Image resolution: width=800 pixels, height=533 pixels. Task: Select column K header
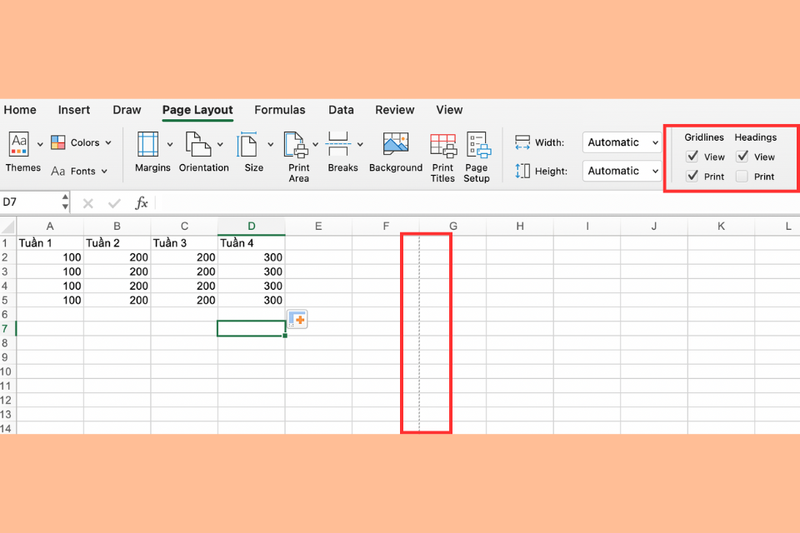pos(721,226)
